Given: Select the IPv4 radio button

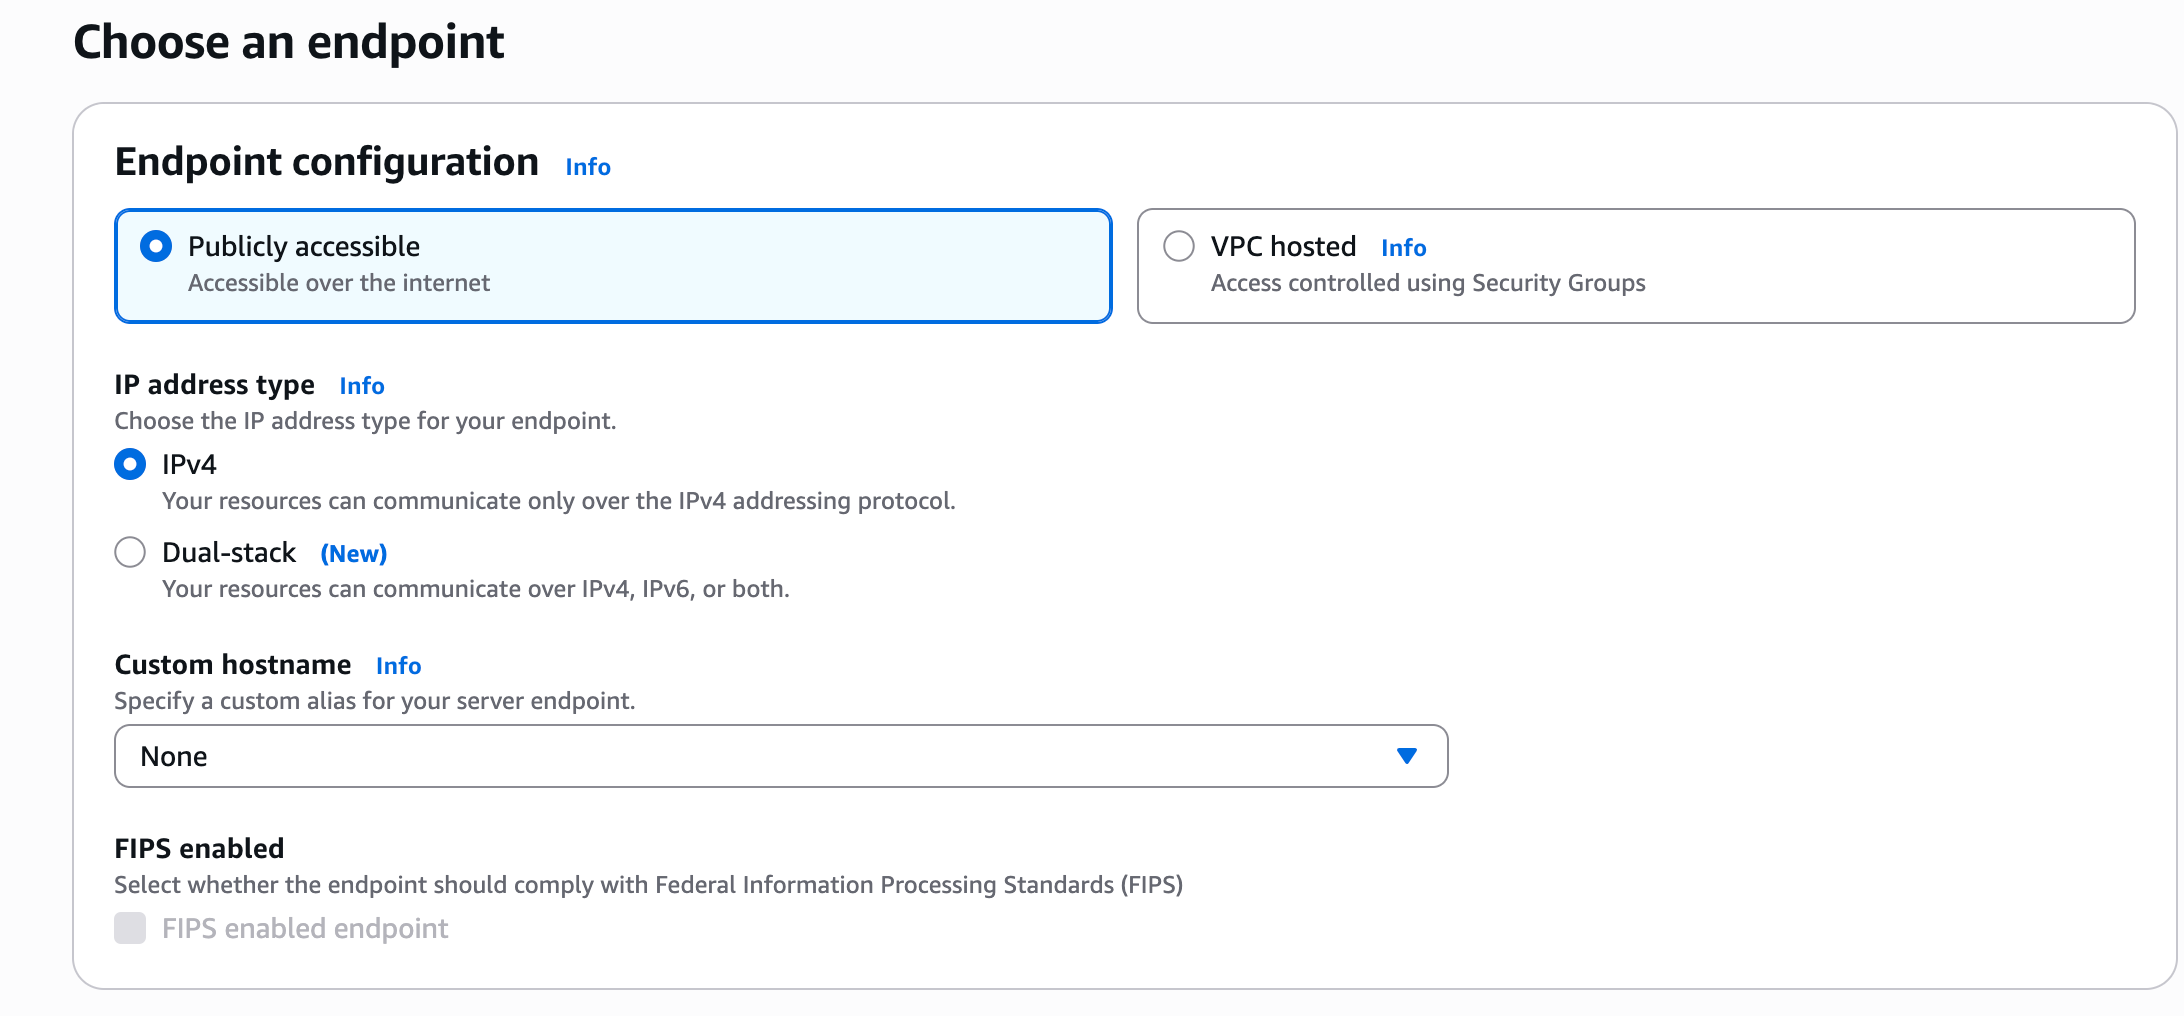Looking at the screenshot, I should pyautogui.click(x=130, y=464).
